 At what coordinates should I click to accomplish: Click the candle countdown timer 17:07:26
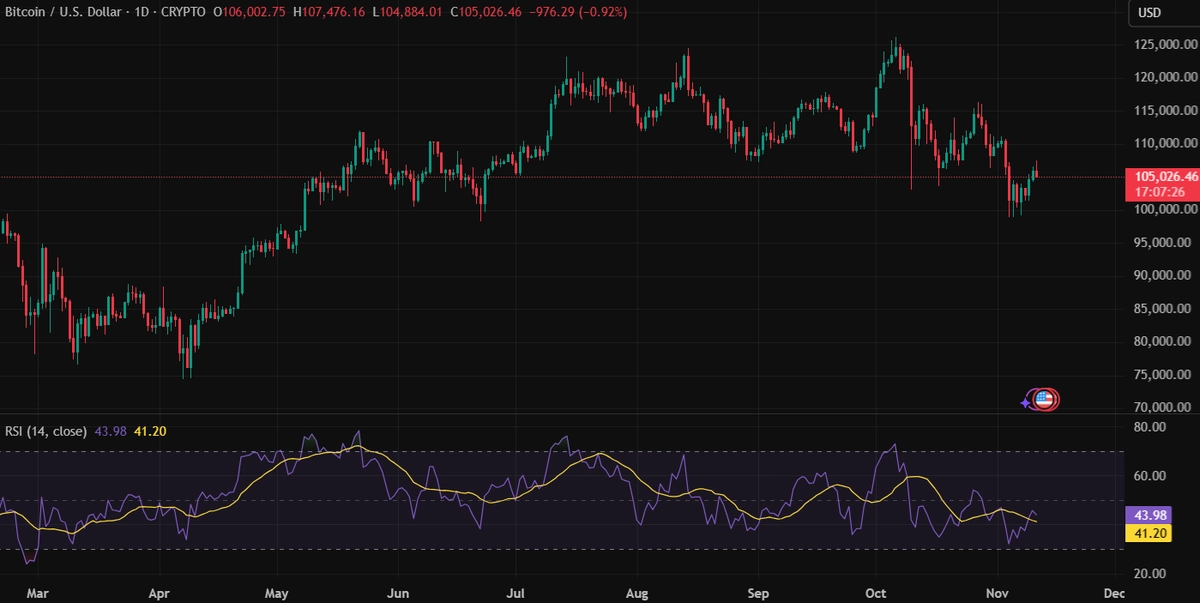pos(1160,191)
